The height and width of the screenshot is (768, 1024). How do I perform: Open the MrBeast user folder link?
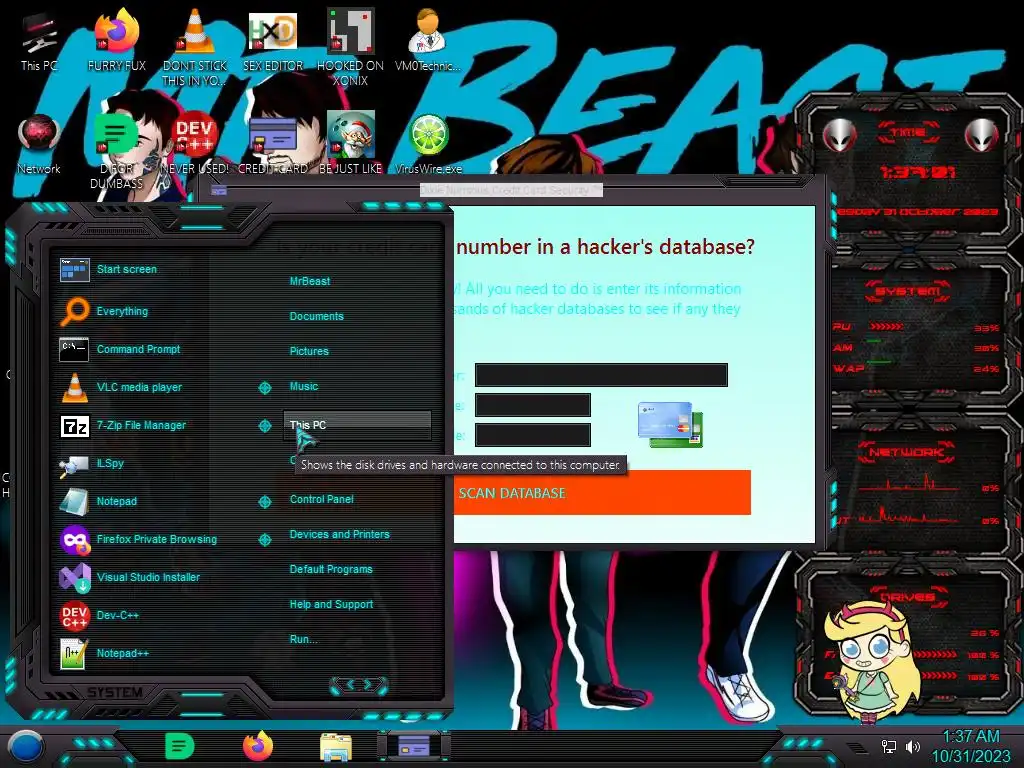[x=310, y=281]
